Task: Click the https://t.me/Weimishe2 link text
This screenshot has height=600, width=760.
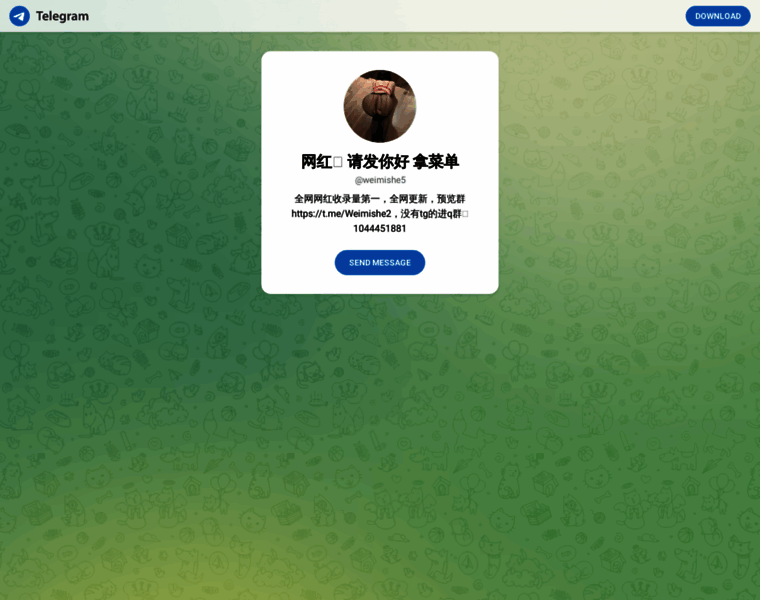Action: 341,214
